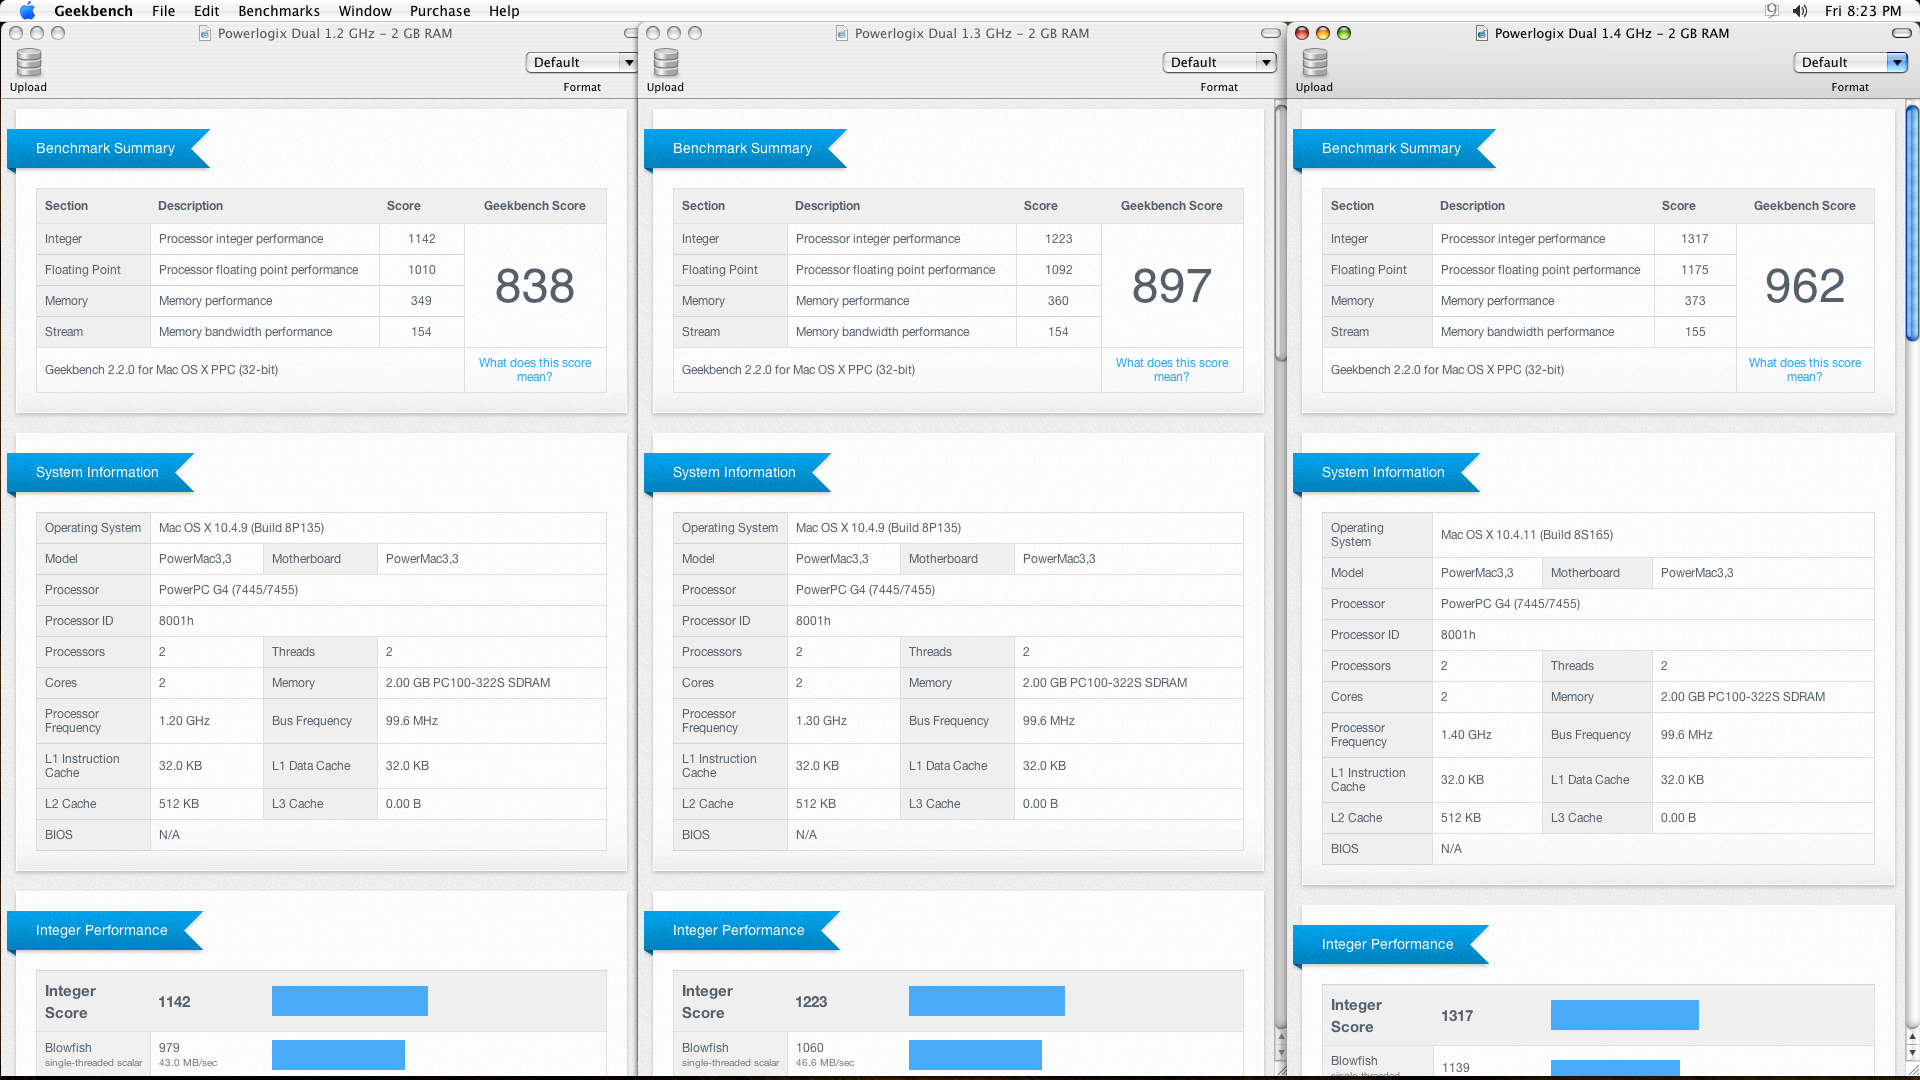
Task: Click document proxy icon in 1.2 GHz title
Action: coord(205,33)
